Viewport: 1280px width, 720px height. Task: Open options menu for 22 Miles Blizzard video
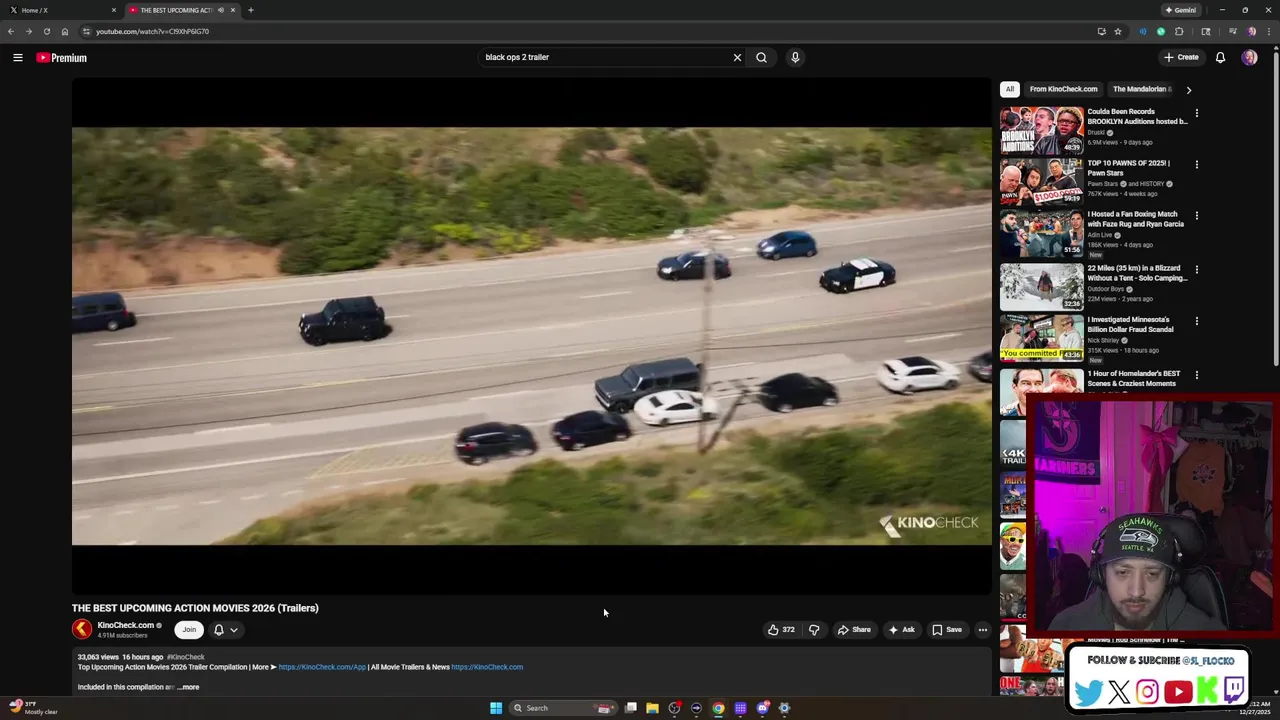tap(1196, 269)
